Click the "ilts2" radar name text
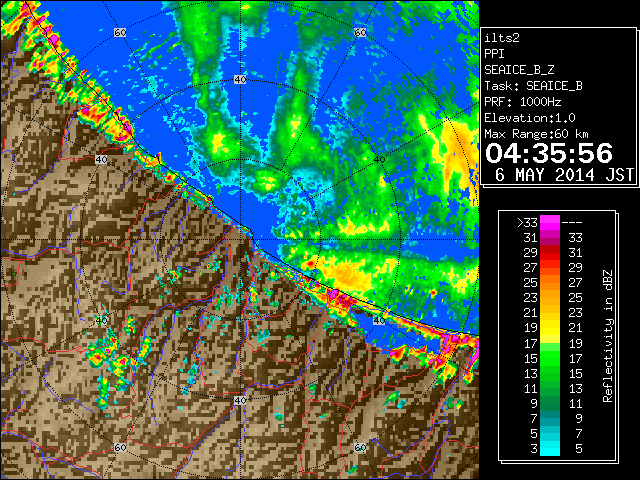This screenshot has width=640, height=480. pyautogui.click(x=502, y=38)
